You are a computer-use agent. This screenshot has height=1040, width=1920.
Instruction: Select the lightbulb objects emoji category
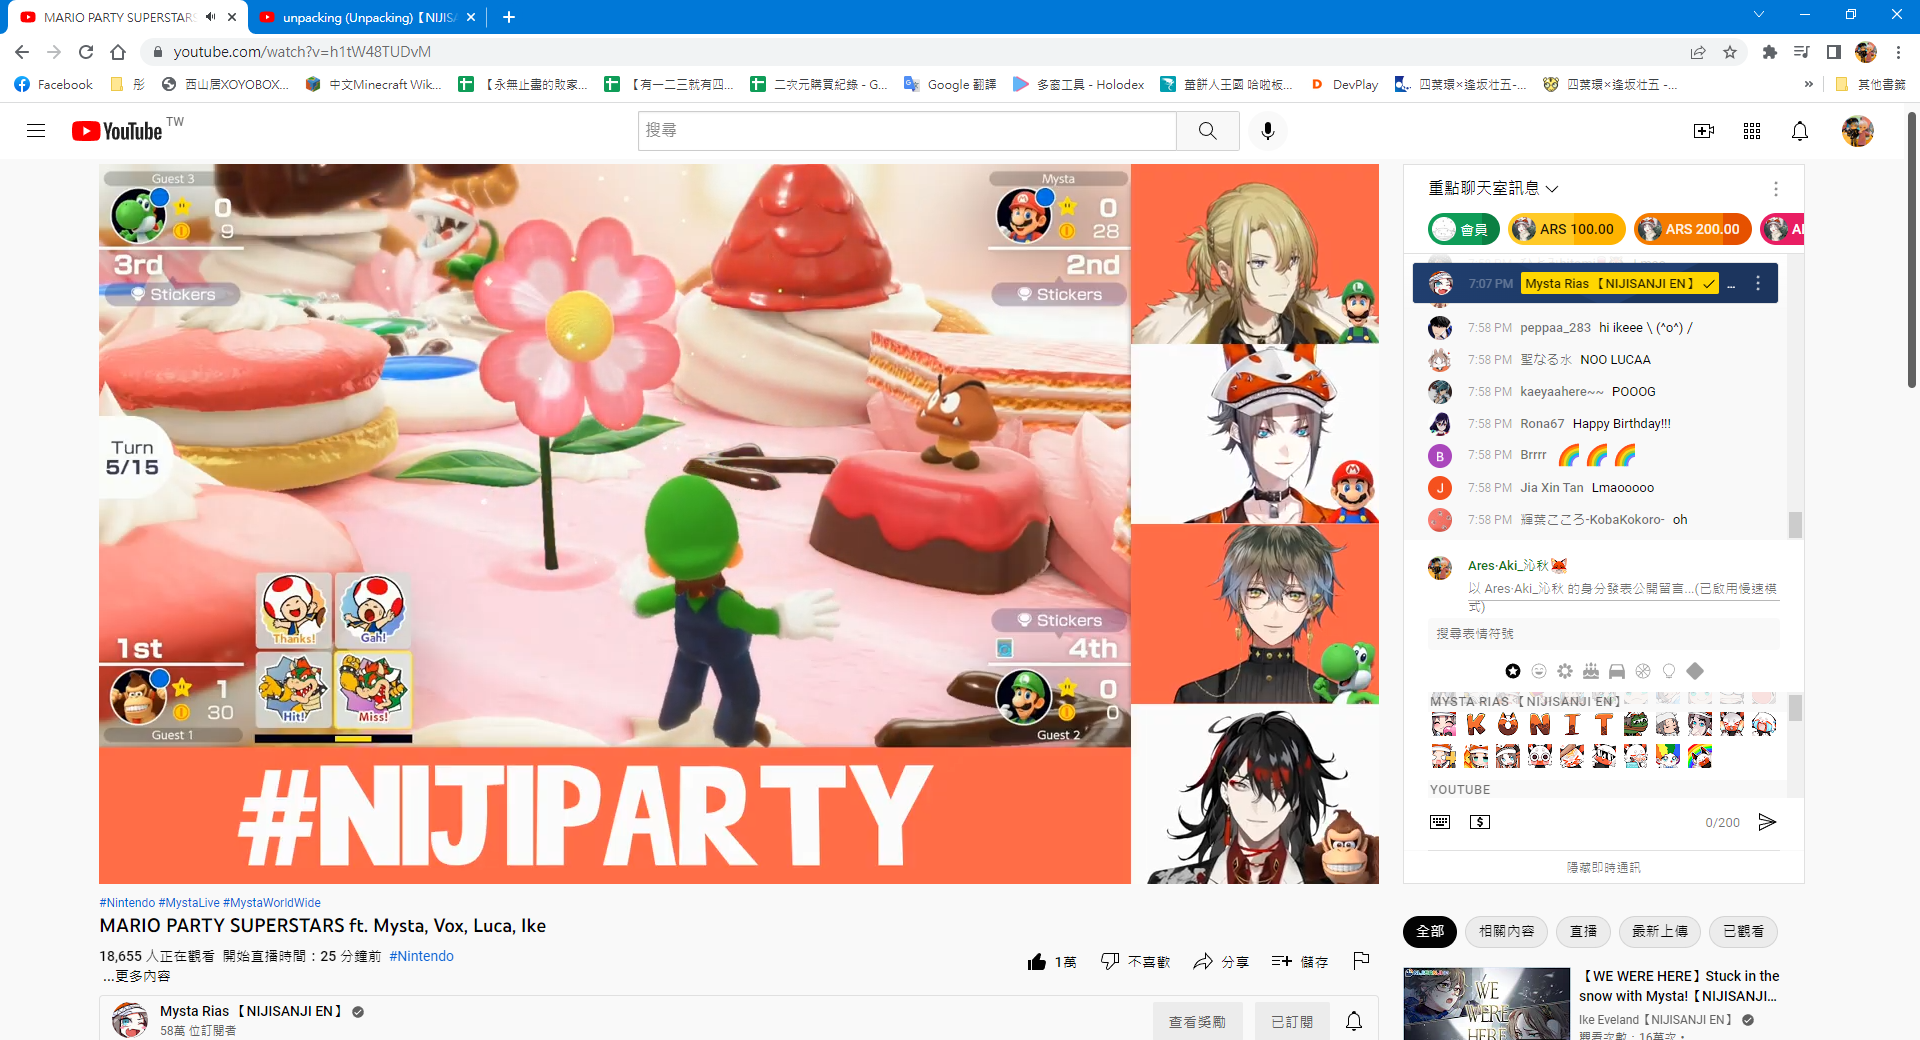pos(1669,671)
